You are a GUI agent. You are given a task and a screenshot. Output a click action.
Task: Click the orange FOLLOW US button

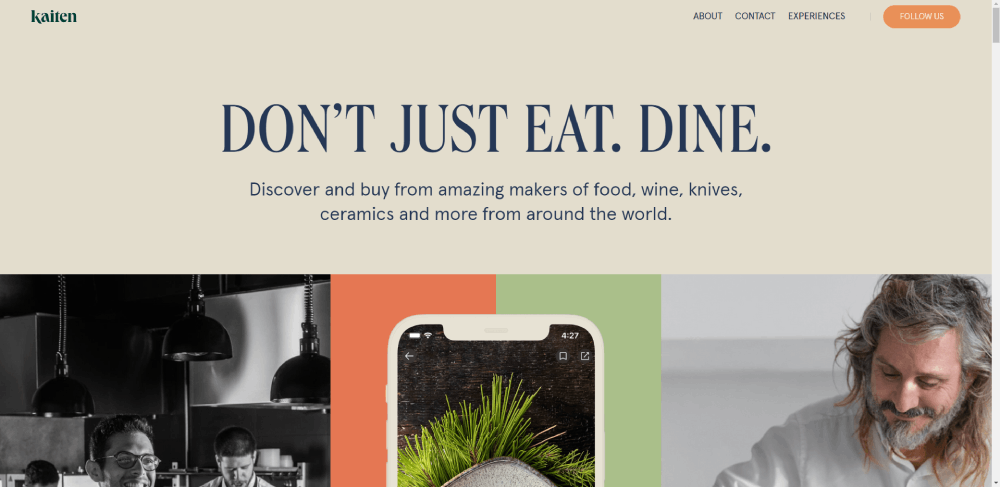click(x=922, y=17)
